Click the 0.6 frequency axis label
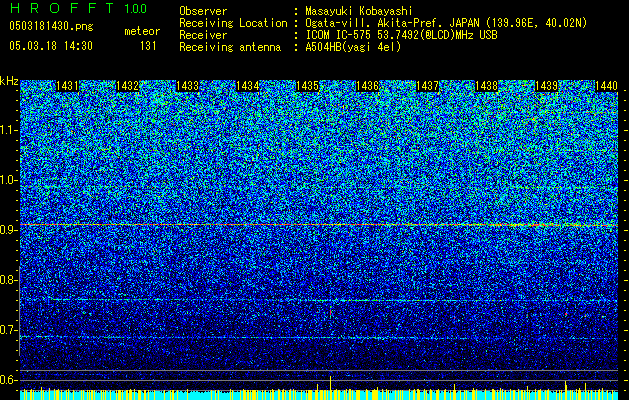Image resolution: width=629 pixels, height=400 pixels. coord(8,380)
